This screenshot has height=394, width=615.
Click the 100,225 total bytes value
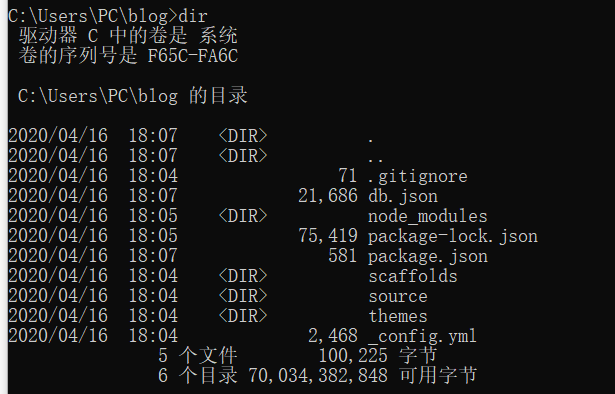[x=353, y=356]
